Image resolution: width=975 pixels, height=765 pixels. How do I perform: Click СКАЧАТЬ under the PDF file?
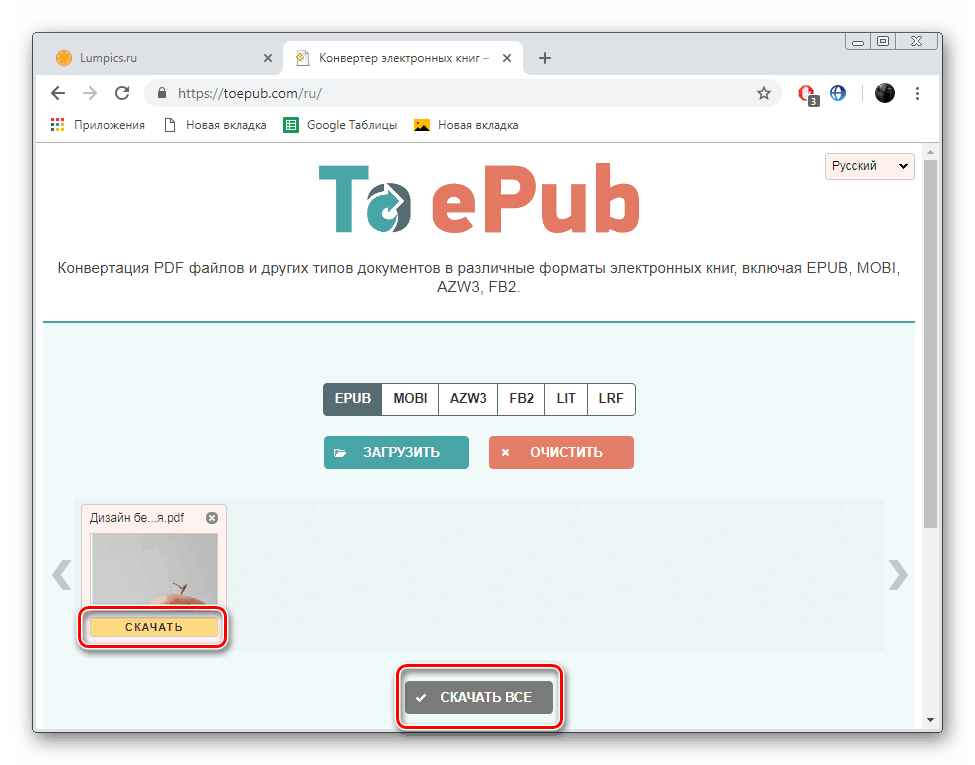tap(154, 627)
